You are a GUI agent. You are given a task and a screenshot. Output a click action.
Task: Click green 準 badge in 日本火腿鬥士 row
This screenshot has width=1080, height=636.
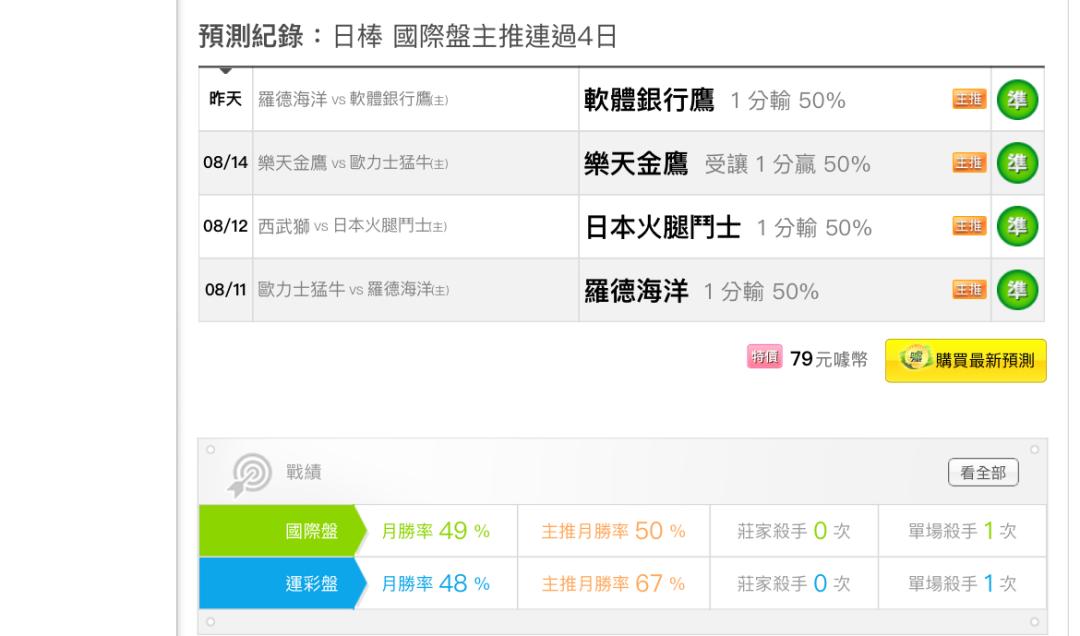(1017, 227)
